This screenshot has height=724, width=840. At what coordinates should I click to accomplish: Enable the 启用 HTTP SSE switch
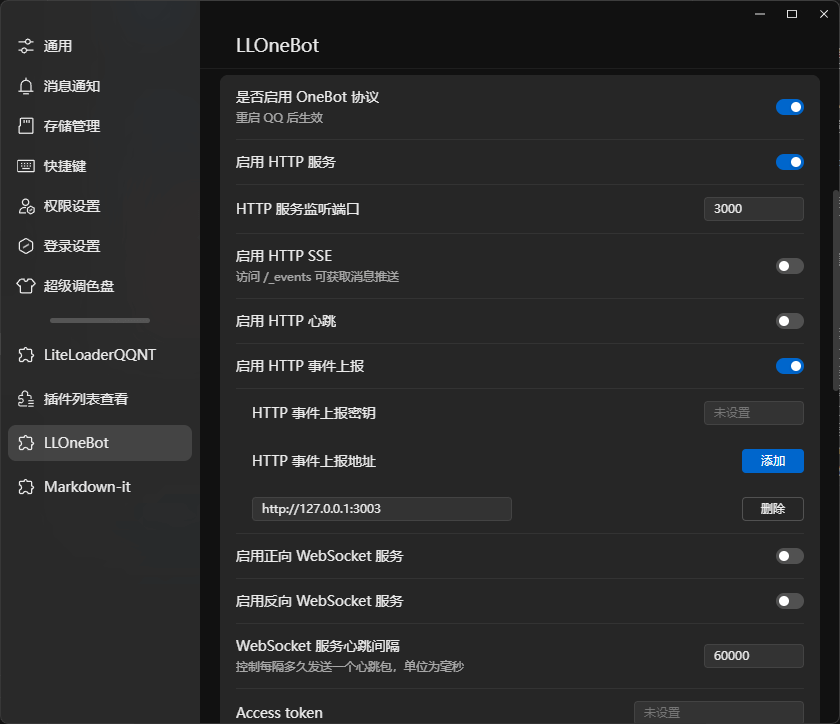pyautogui.click(x=790, y=266)
